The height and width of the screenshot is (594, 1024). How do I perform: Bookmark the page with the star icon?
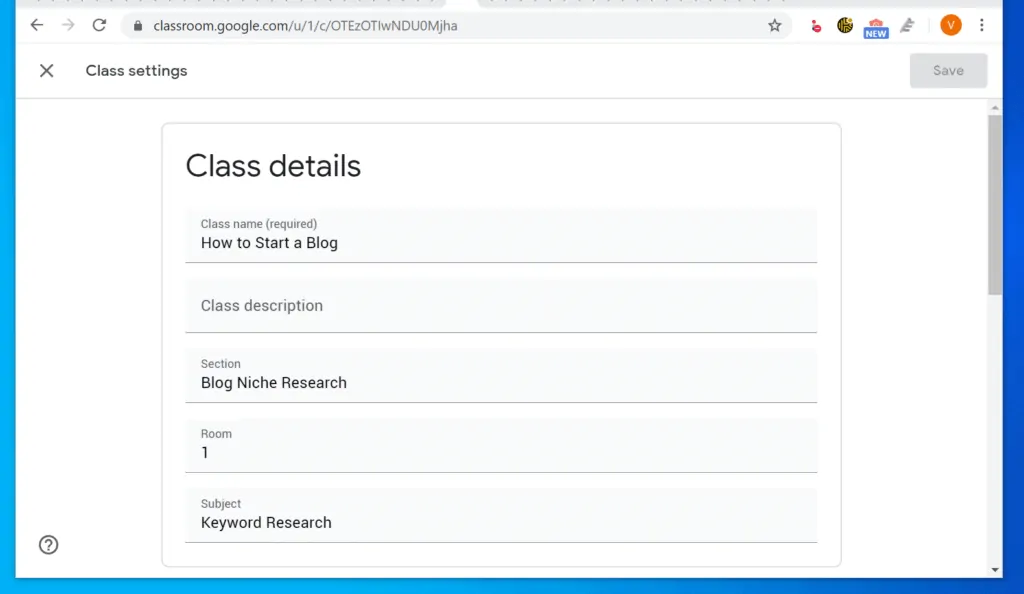[775, 26]
